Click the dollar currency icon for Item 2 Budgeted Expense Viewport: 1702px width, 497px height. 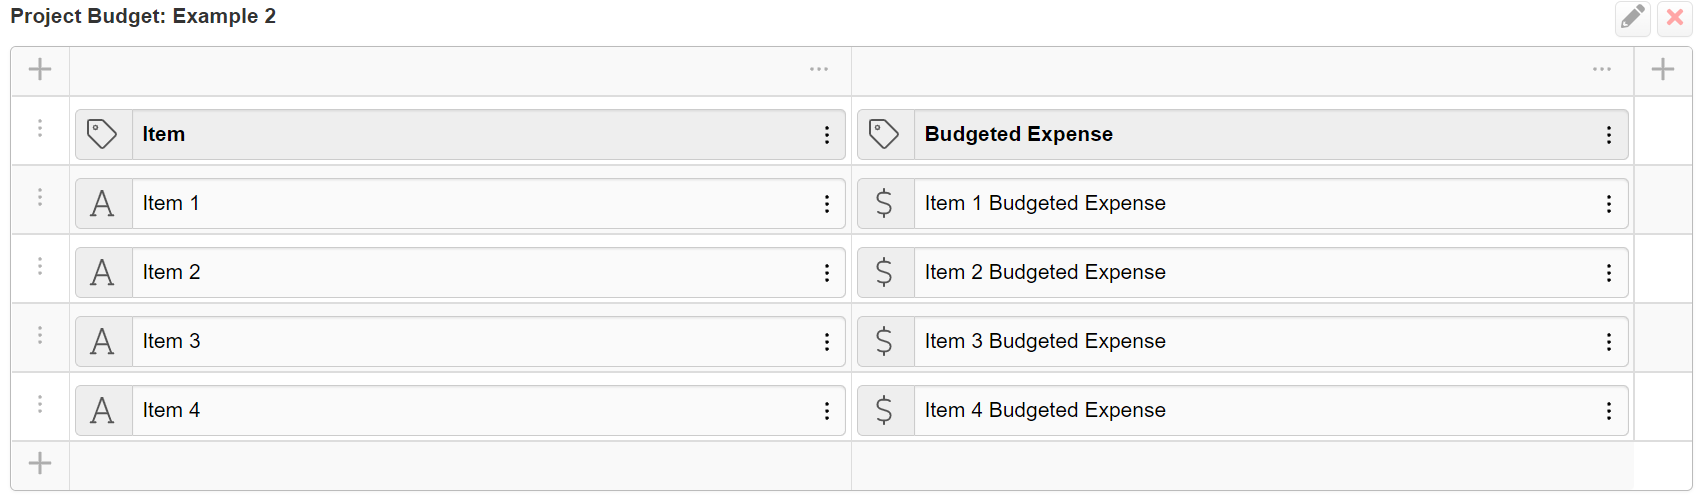click(x=885, y=272)
